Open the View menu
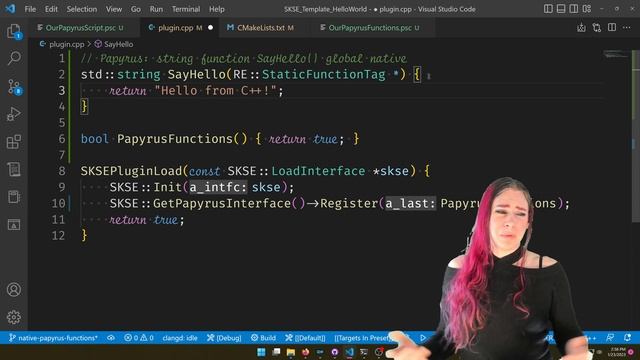The width and height of the screenshot is (640, 360). point(114,9)
